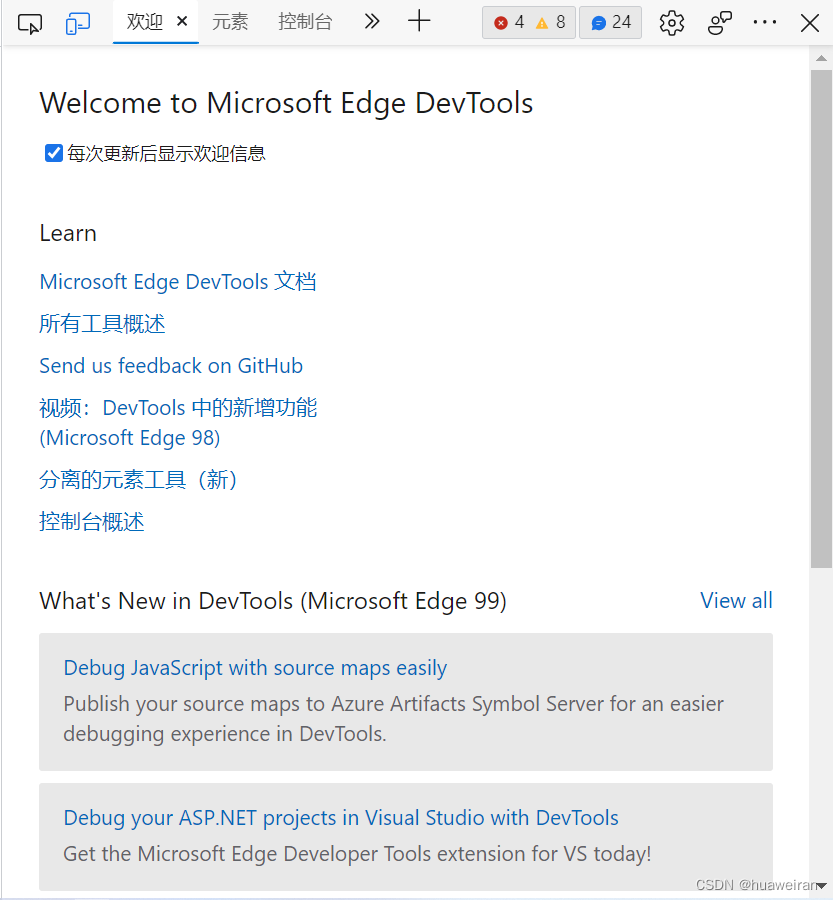833x900 pixels.
Task: Select the inspect element picker icon
Action: pyautogui.click(x=30, y=22)
